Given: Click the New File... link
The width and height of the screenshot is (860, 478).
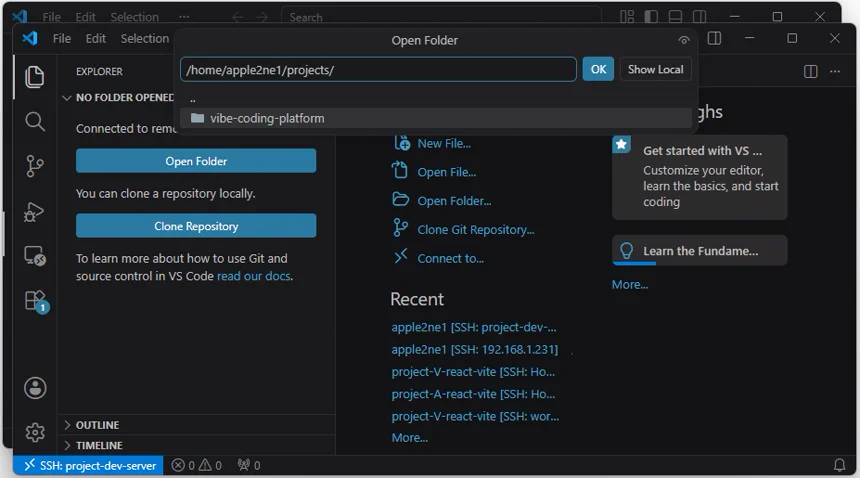Looking at the screenshot, I should pyautogui.click(x=444, y=144).
